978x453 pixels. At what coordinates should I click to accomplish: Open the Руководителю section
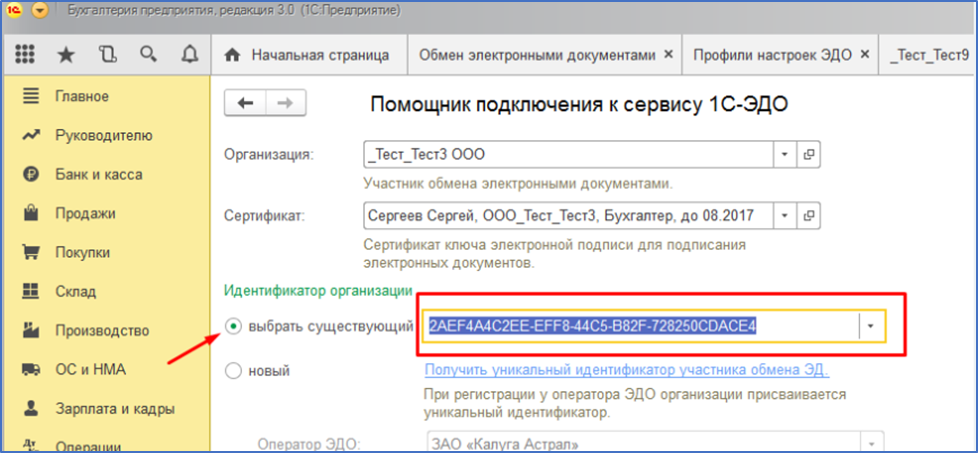106,135
